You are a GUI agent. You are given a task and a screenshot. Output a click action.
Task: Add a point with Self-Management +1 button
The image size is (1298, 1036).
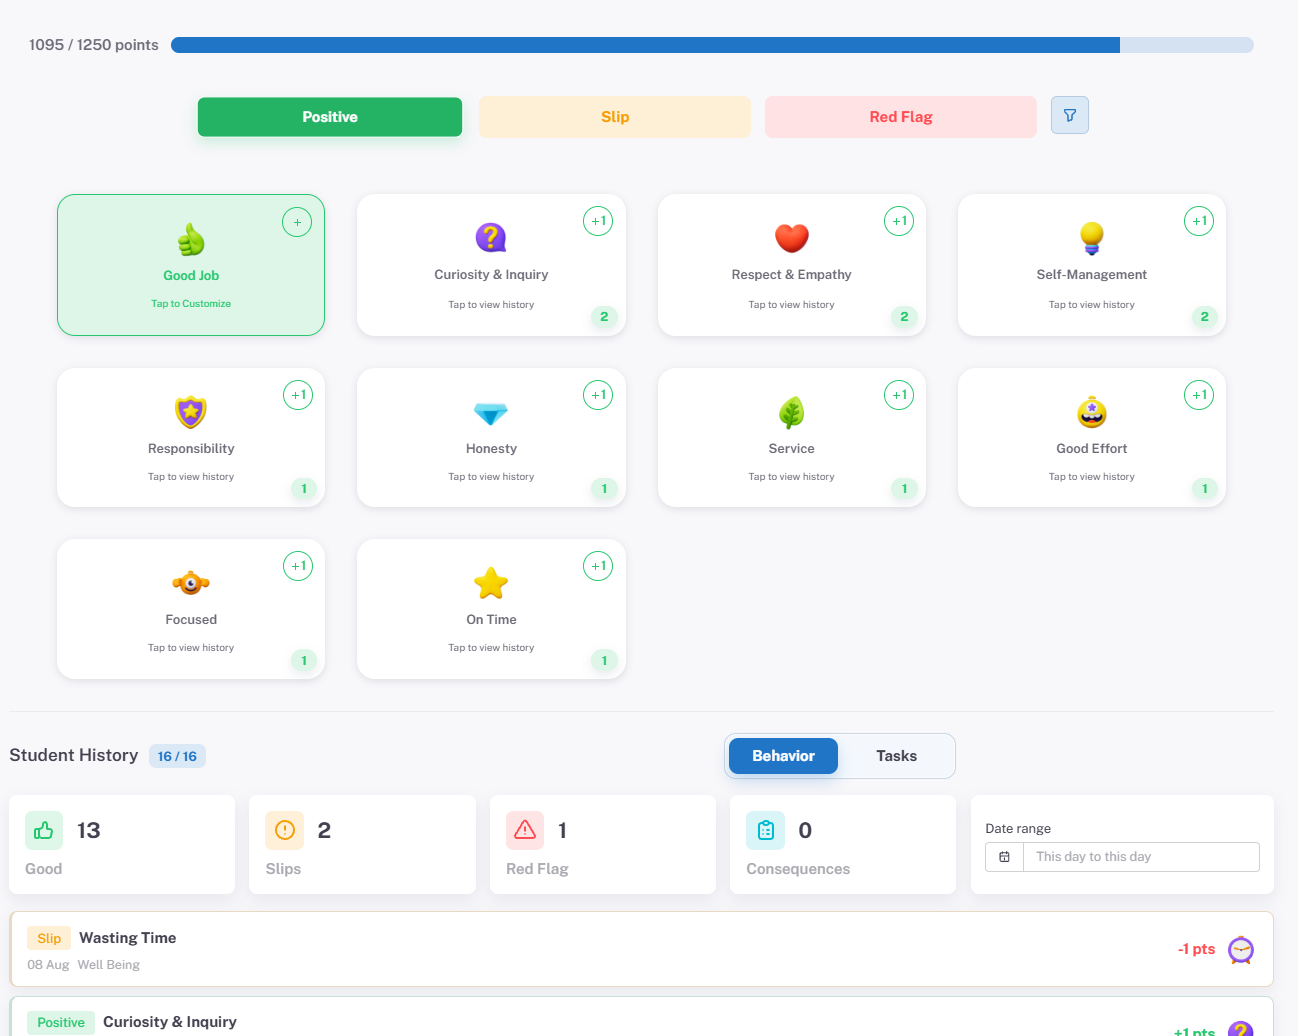click(1199, 221)
